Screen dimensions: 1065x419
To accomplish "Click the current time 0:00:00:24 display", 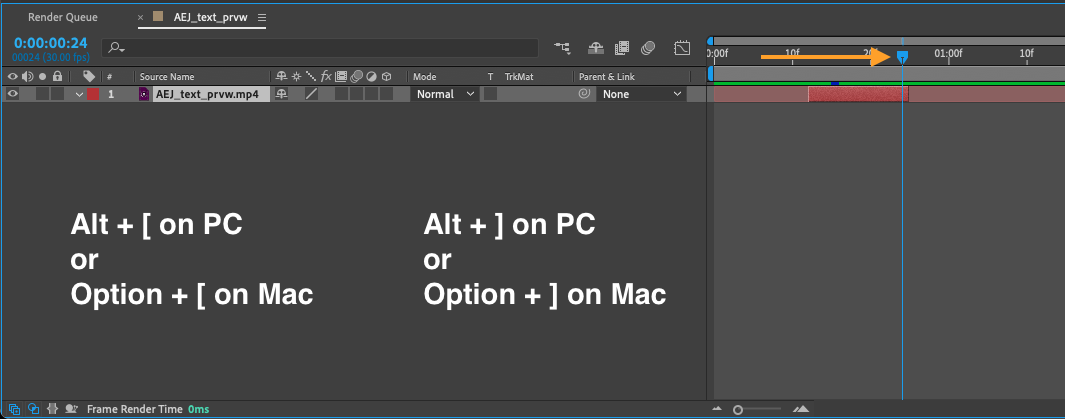I will [x=51, y=43].
